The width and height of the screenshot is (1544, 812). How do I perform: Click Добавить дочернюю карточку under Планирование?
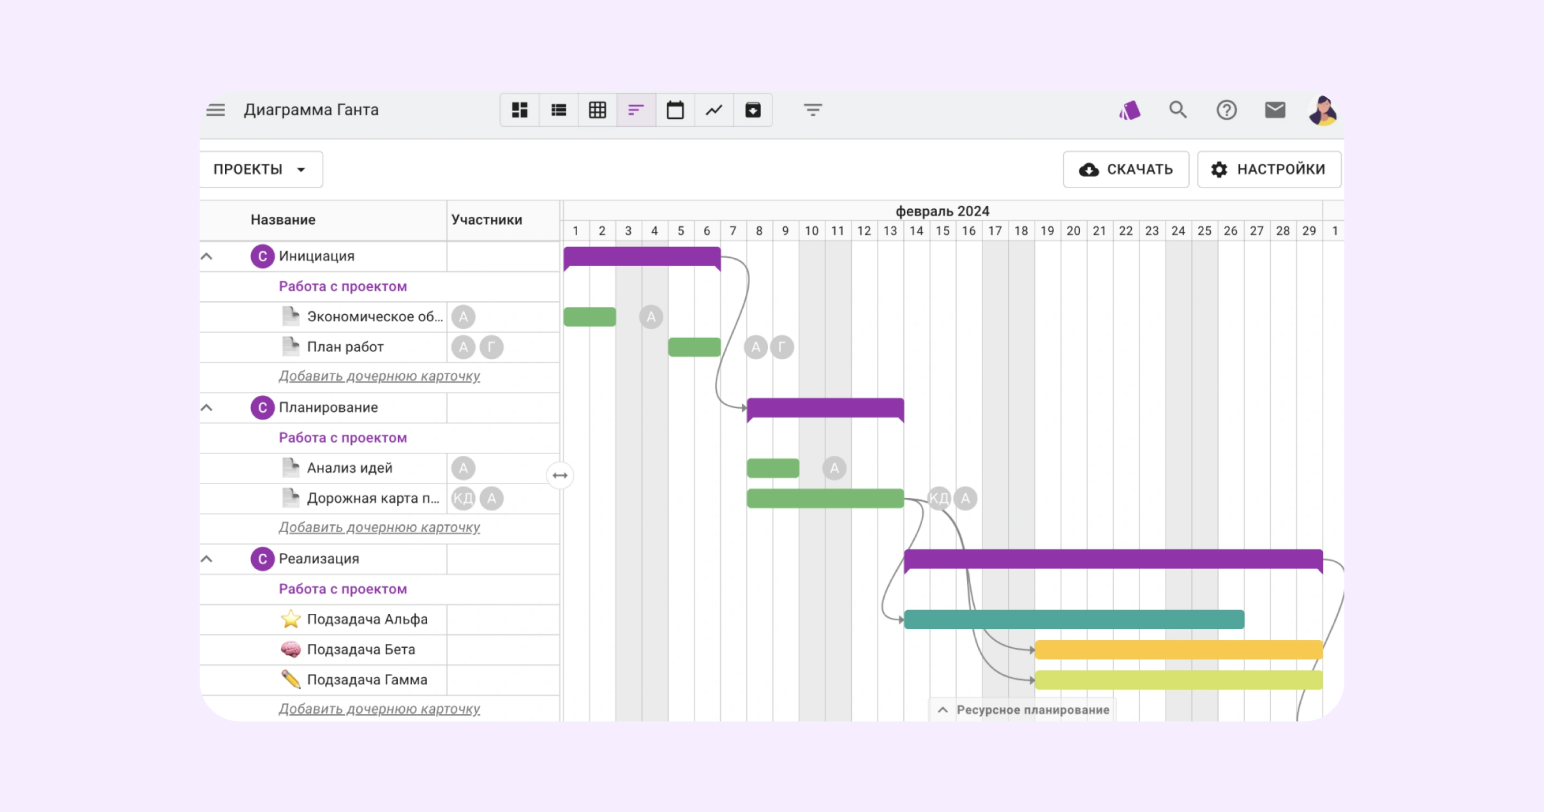(x=379, y=527)
